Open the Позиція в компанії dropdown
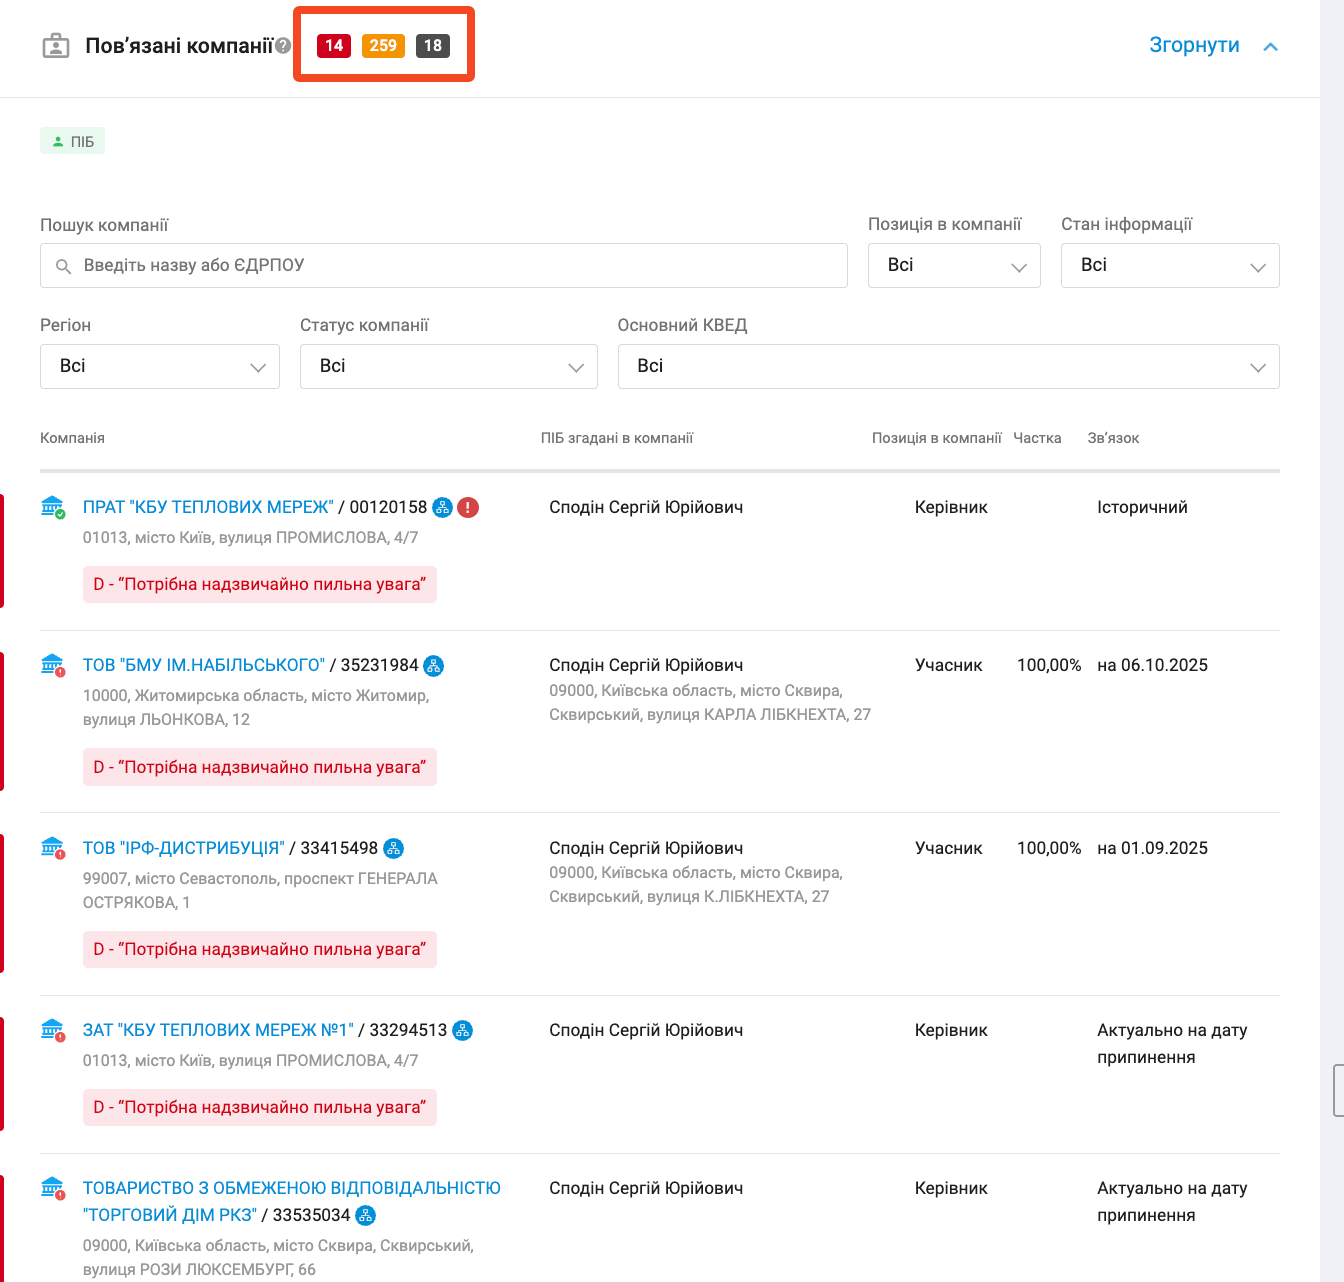Screen dimensions: 1344x1282 (954, 266)
